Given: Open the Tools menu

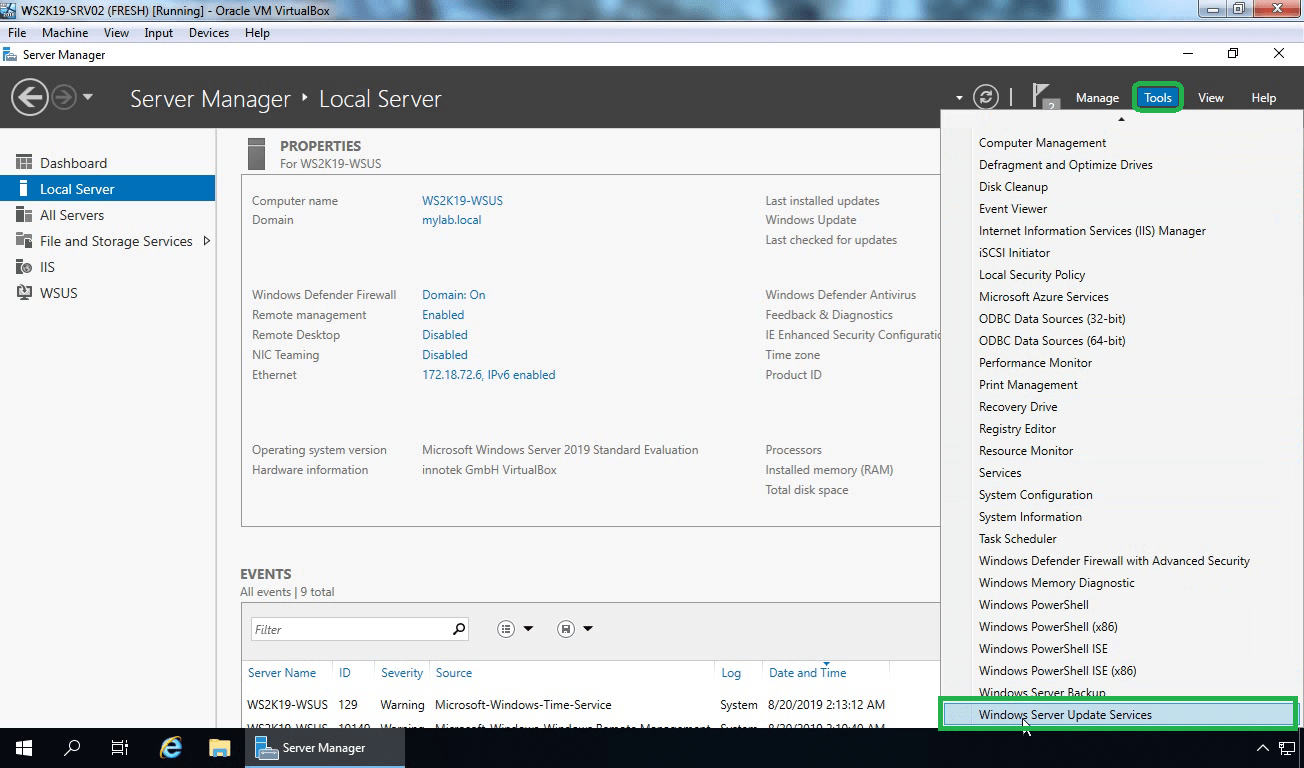Looking at the screenshot, I should point(1158,98).
